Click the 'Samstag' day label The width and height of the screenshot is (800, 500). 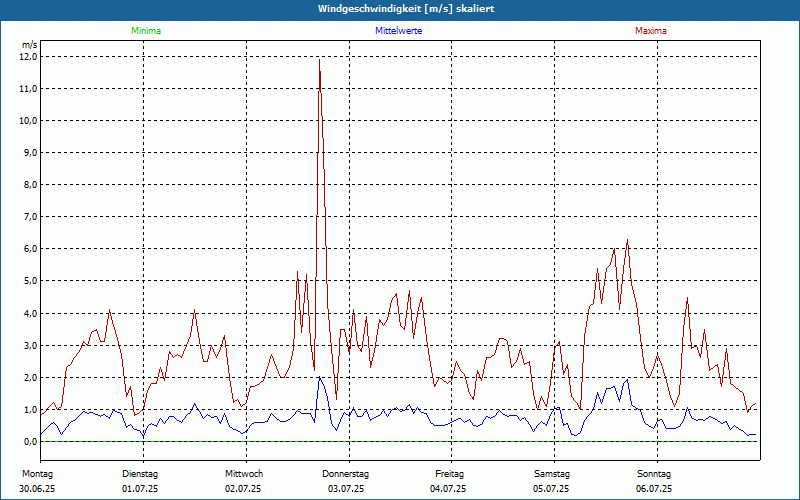[552, 474]
